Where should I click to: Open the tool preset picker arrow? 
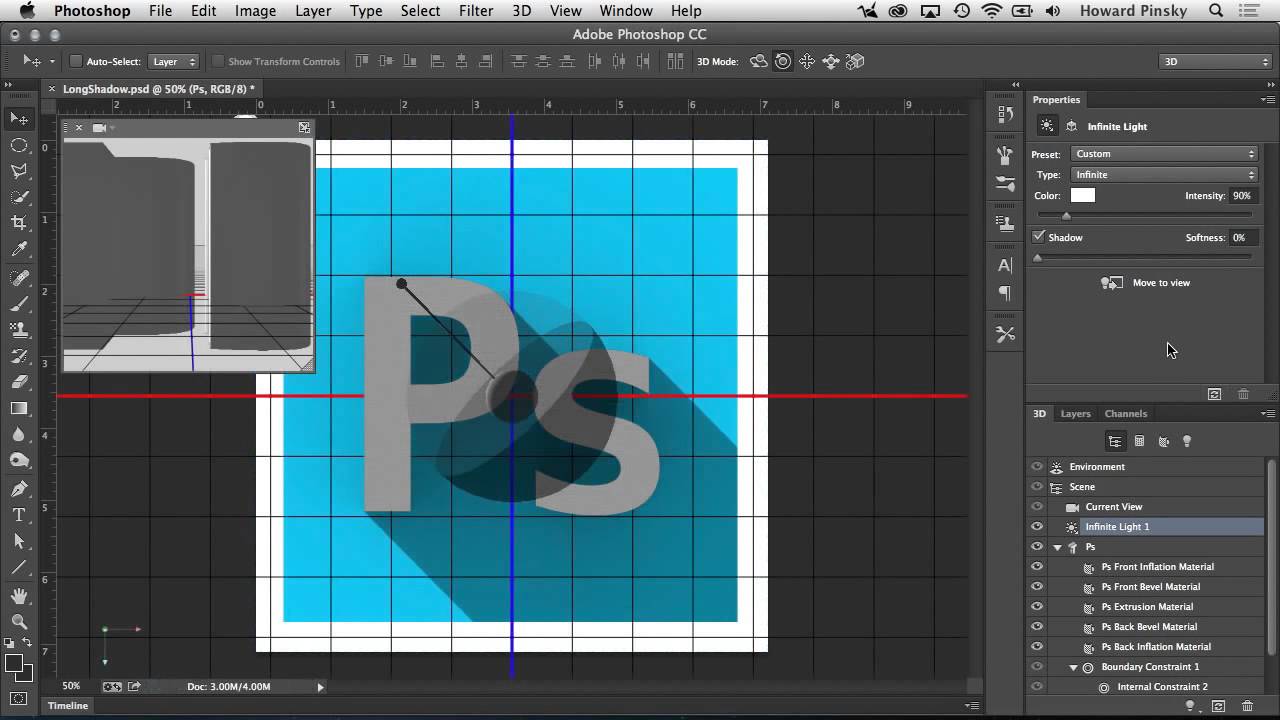click(x=52, y=62)
